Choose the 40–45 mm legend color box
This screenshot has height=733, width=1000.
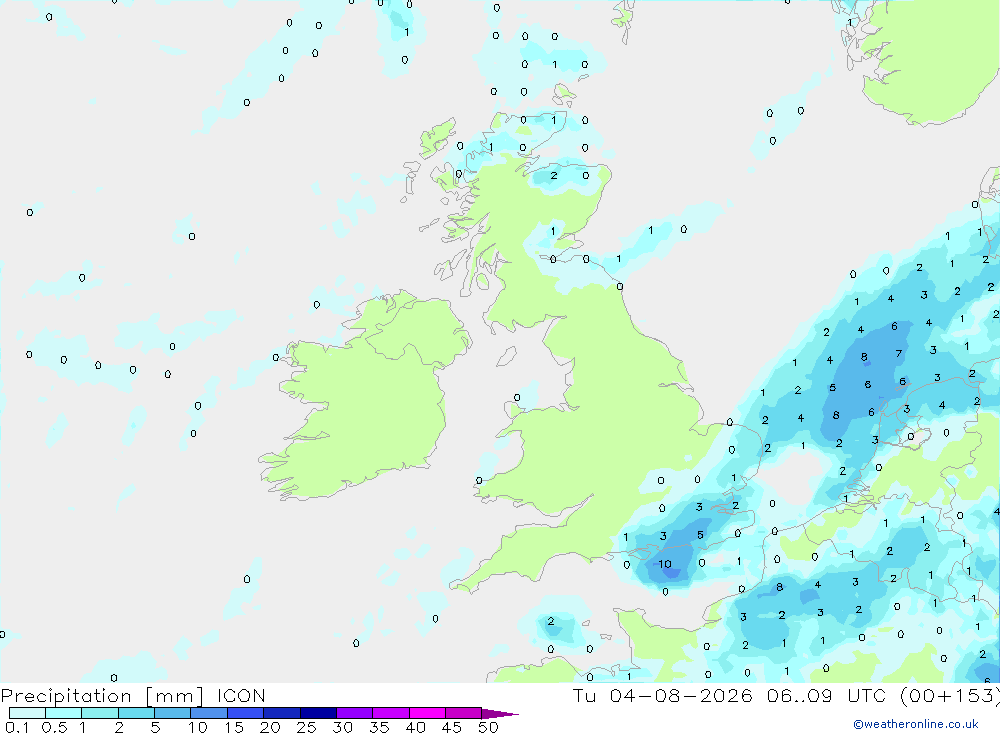click(427, 713)
